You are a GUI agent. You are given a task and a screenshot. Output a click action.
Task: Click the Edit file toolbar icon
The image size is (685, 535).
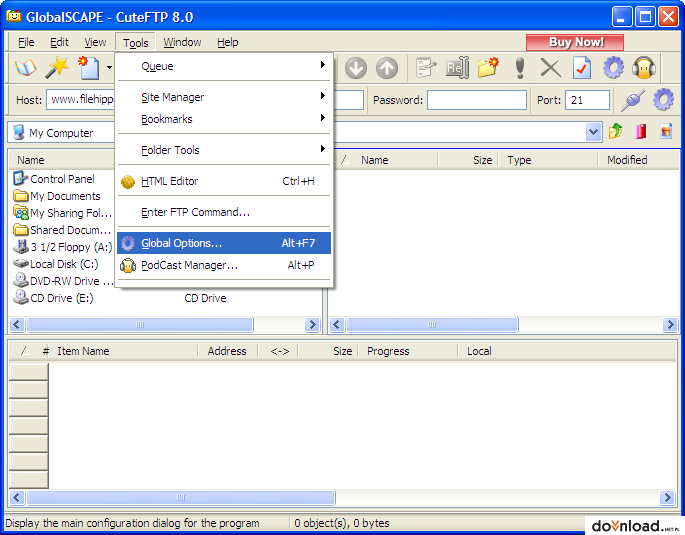(425, 68)
